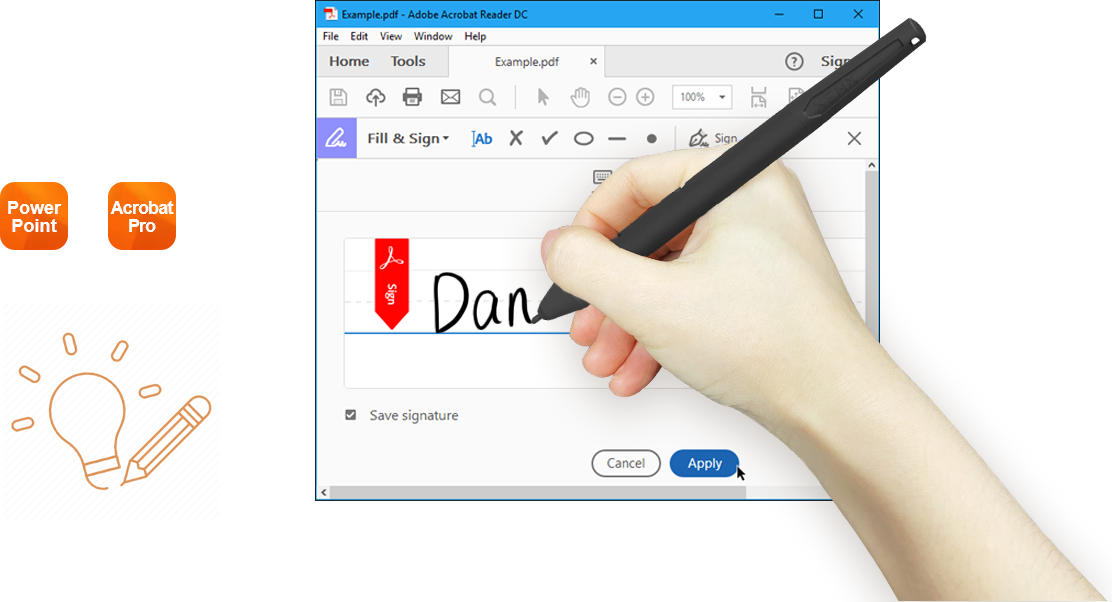The image size is (1112, 602).
Task: Close the Example.pdf document tab
Action: point(593,61)
